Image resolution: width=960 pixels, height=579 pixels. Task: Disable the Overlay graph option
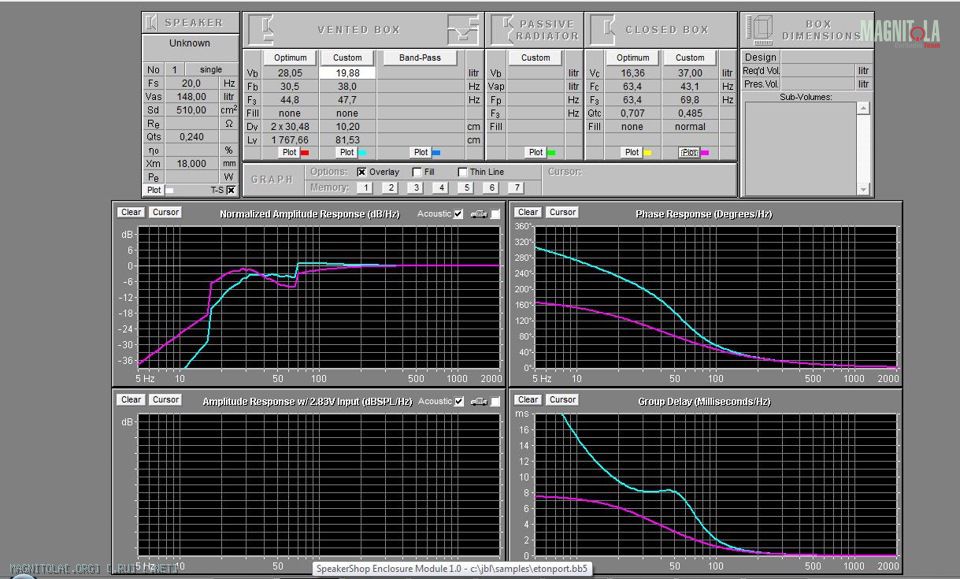[x=361, y=172]
